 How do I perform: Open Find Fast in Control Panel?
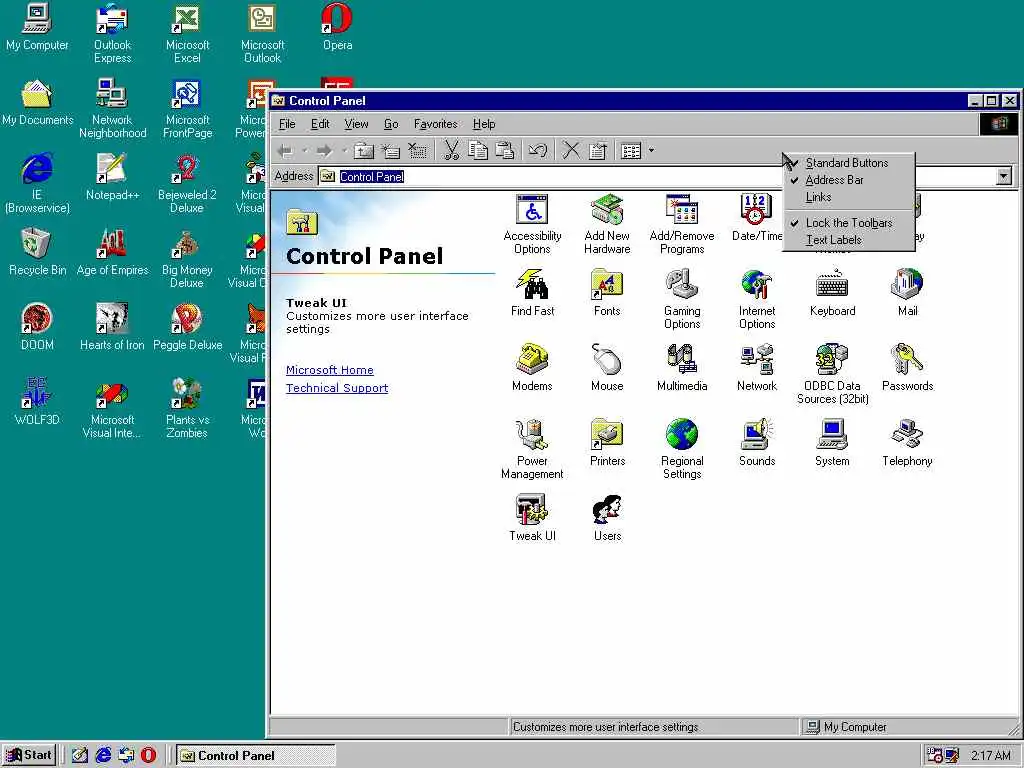click(x=532, y=293)
